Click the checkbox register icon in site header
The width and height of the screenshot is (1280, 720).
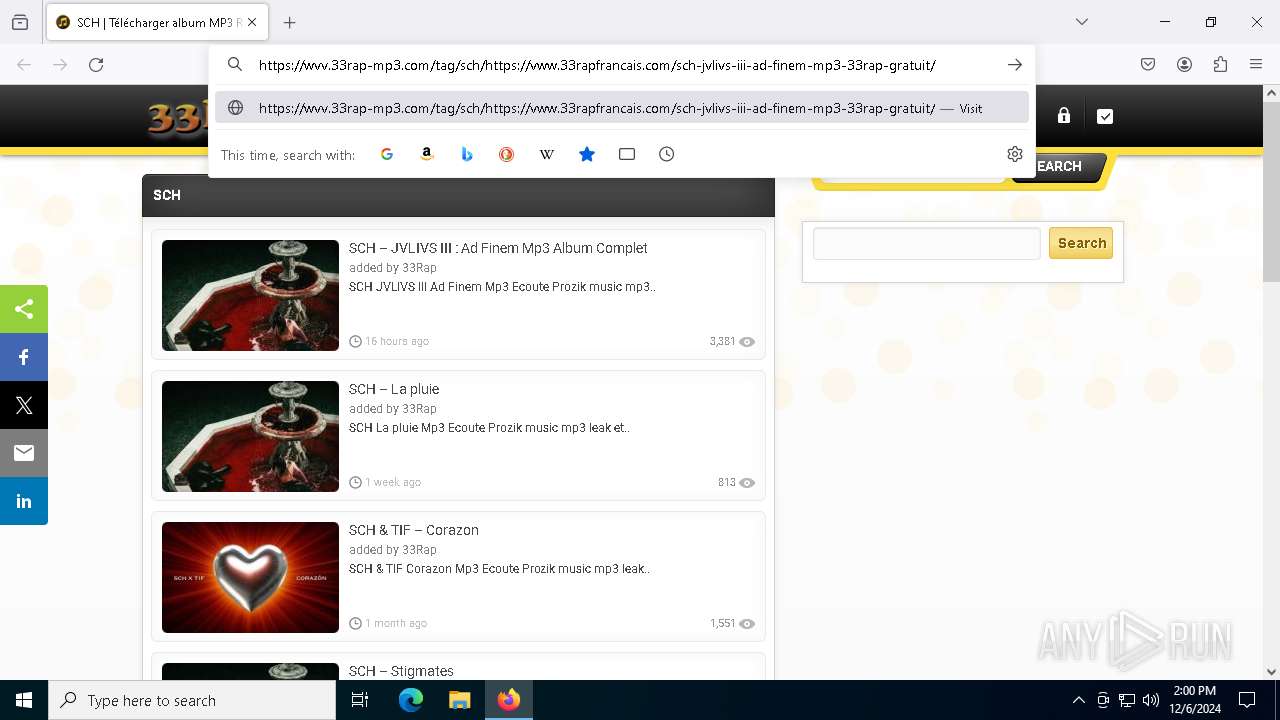click(x=1105, y=116)
